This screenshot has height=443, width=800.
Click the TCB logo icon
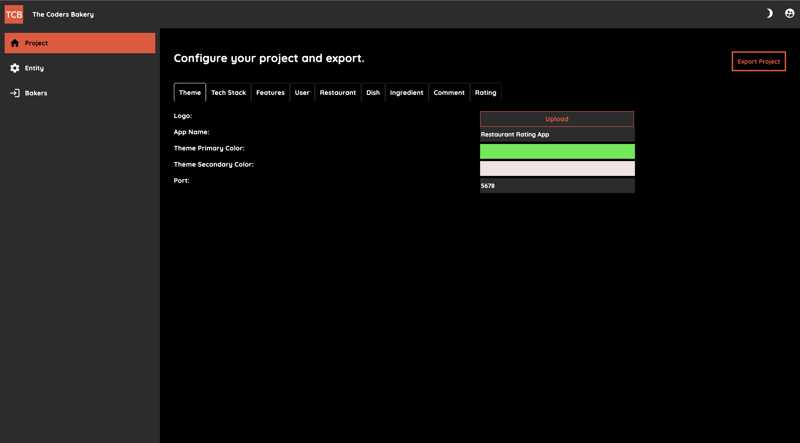click(14, 14)
